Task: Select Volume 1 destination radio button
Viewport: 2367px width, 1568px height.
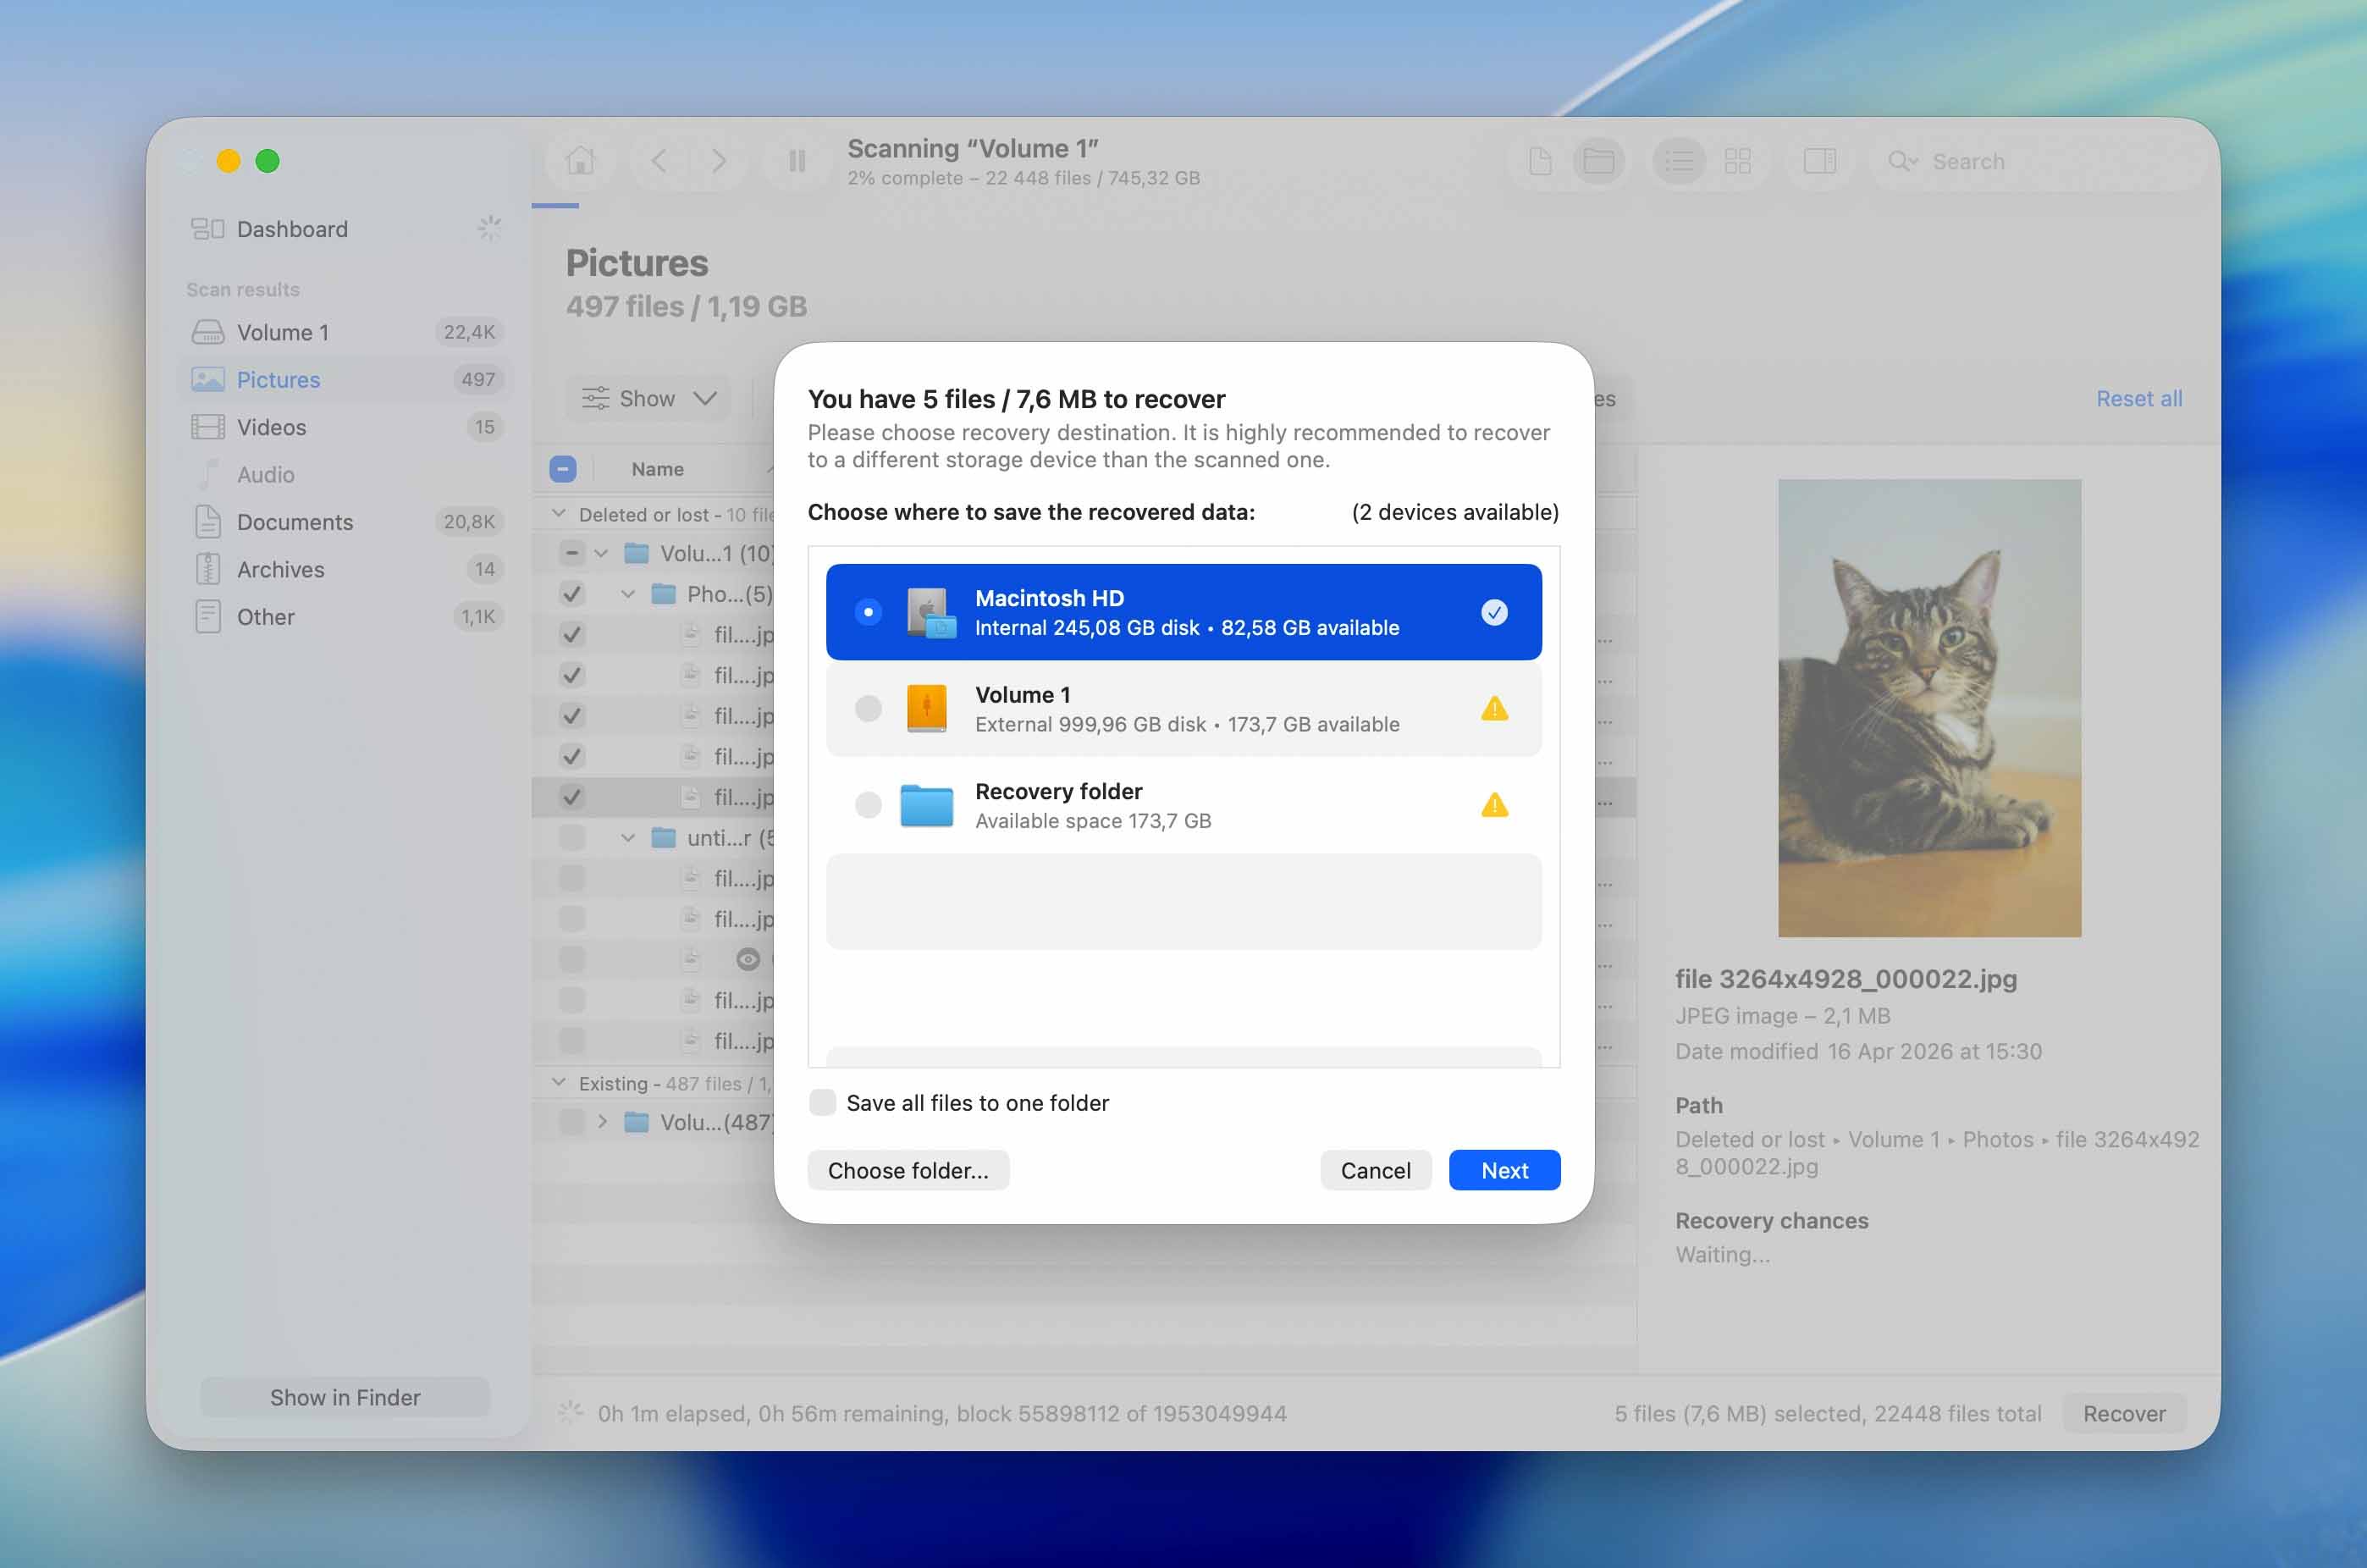Action: coord(868,708)
